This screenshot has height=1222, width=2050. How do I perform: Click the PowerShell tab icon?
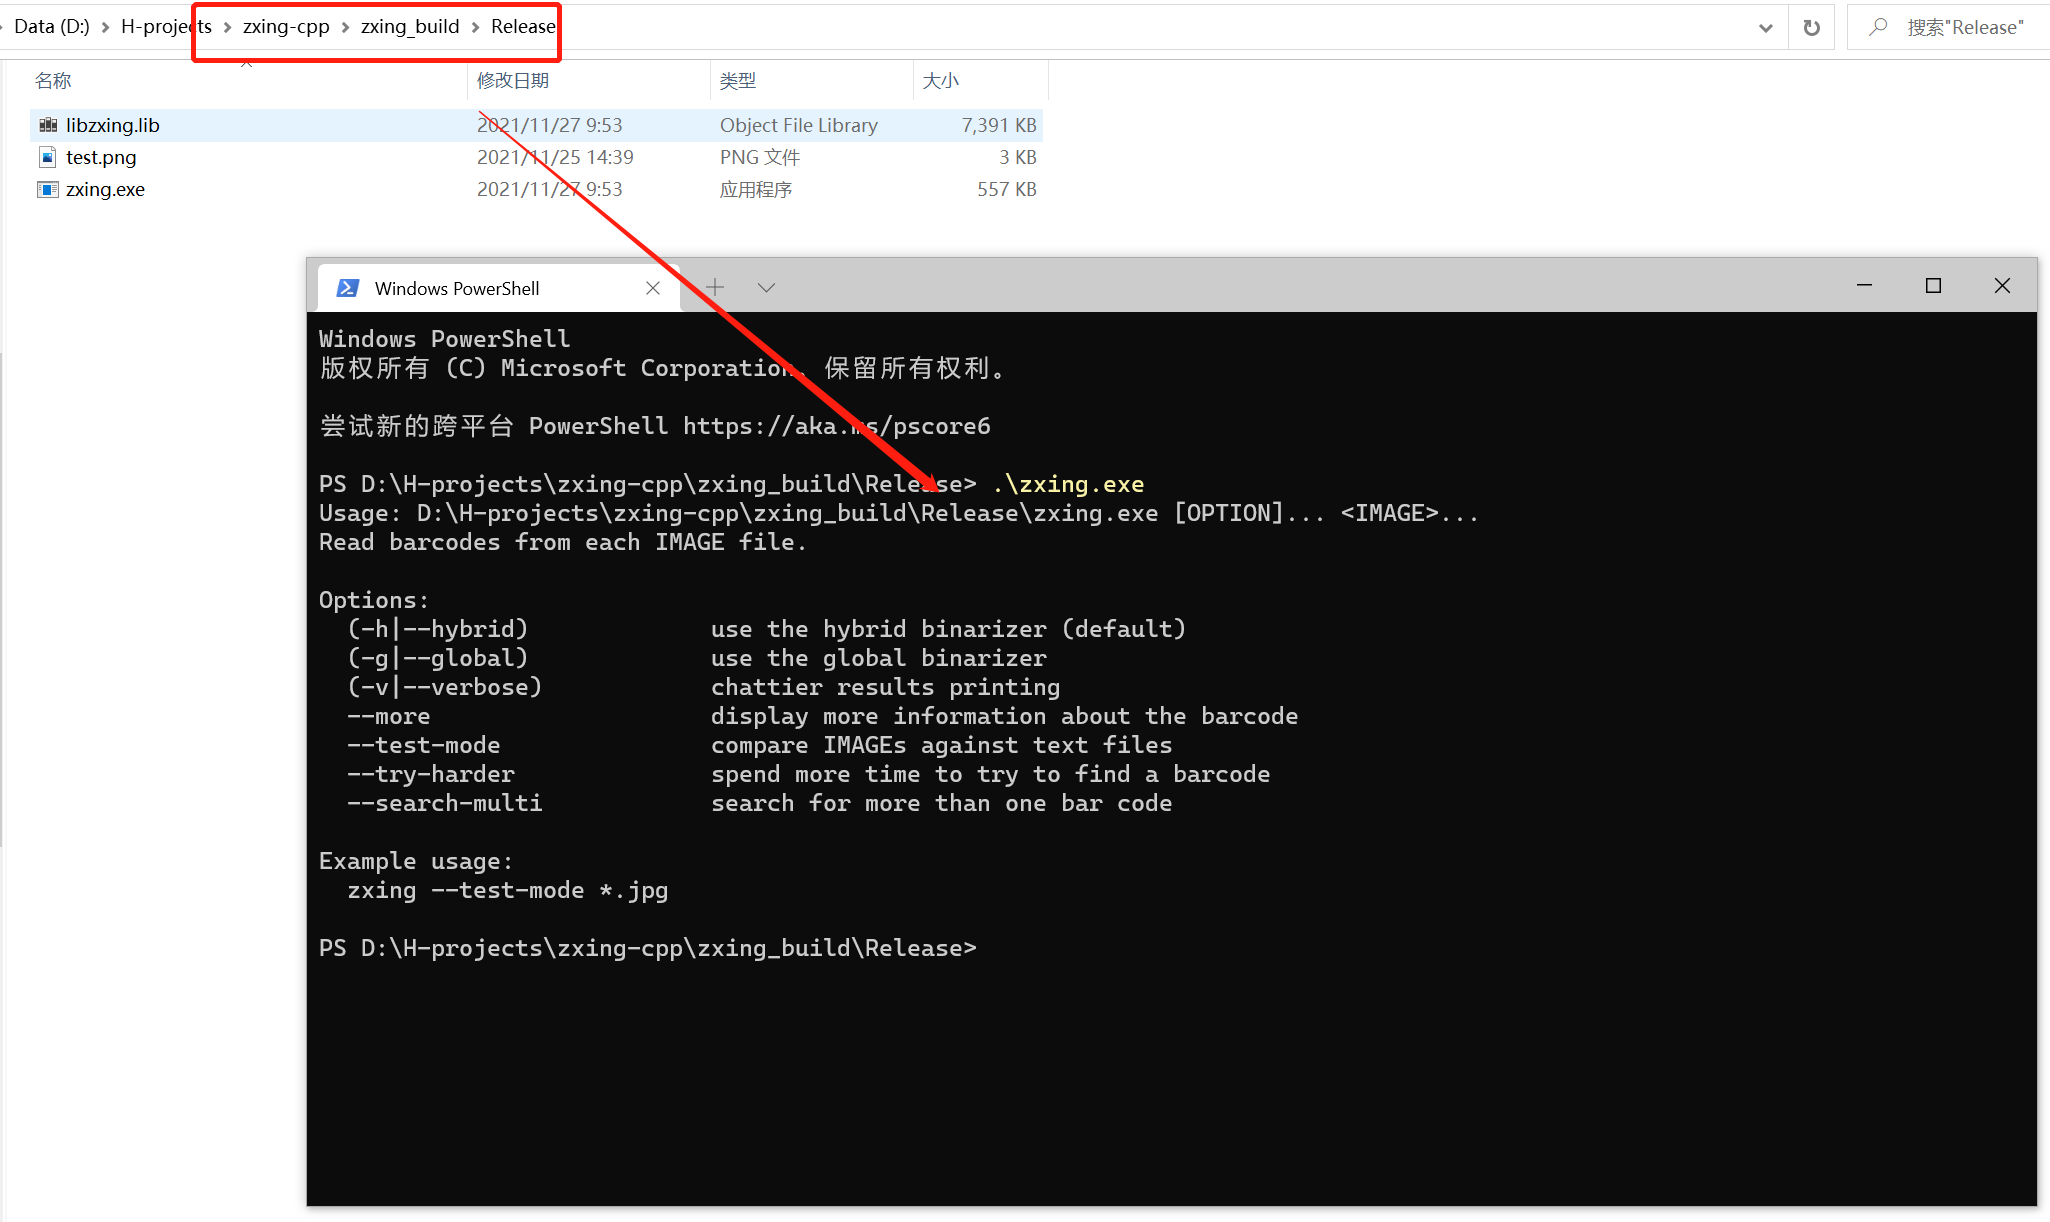[x=347, y=288]
